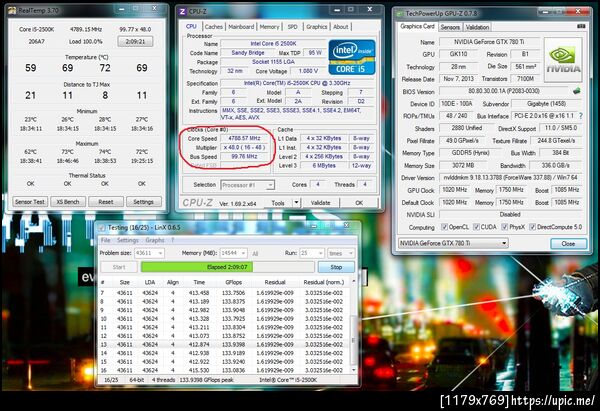
Task: Switch to the Sensors tab in GPU-Z
Action: click(x=450, y=27)
